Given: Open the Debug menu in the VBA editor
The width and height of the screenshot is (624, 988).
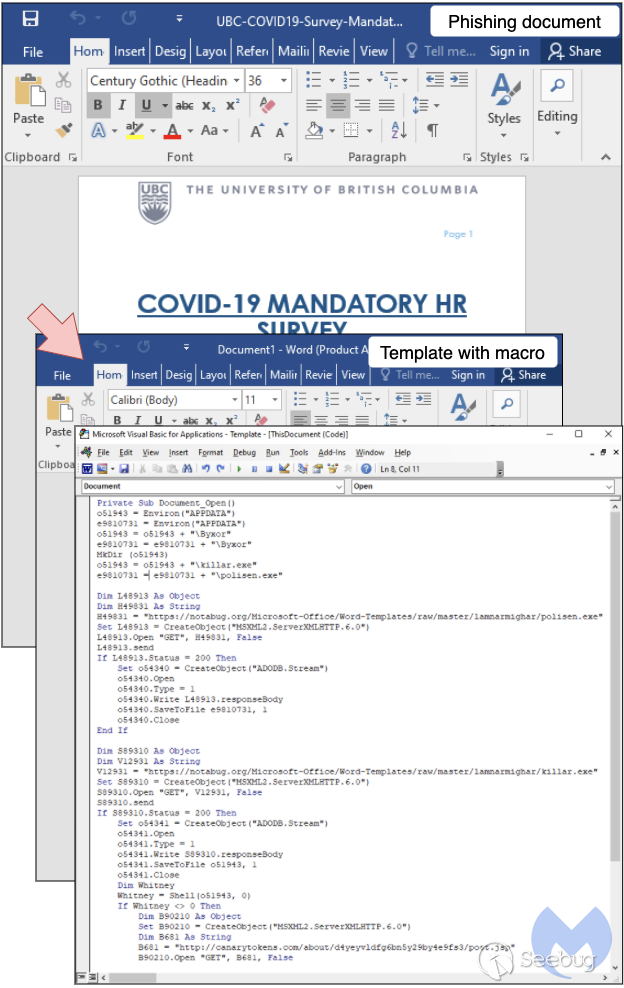Looking at the screenshot, I should (x=245, y=452).
